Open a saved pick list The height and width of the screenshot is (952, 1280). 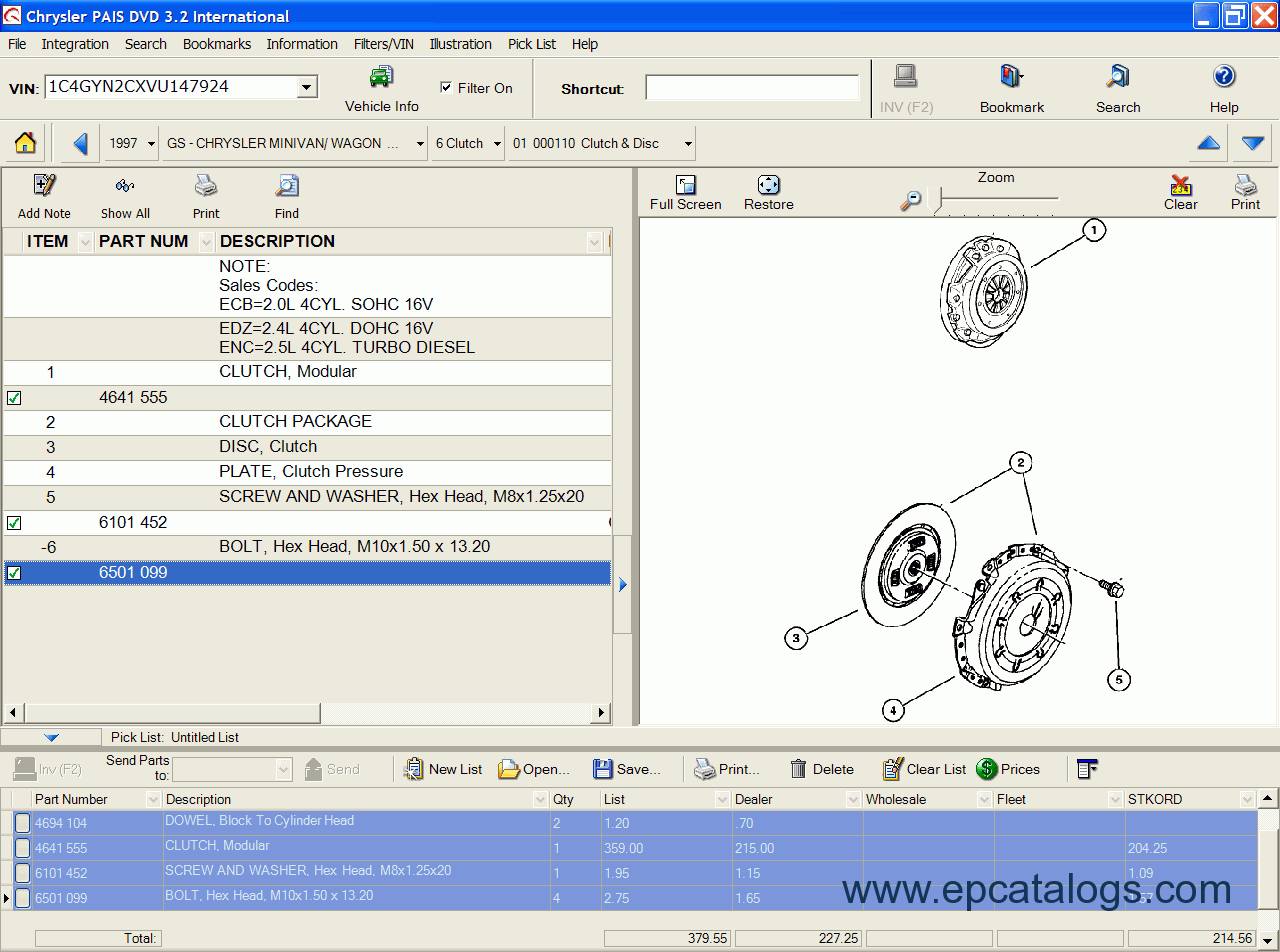[534, 769]
